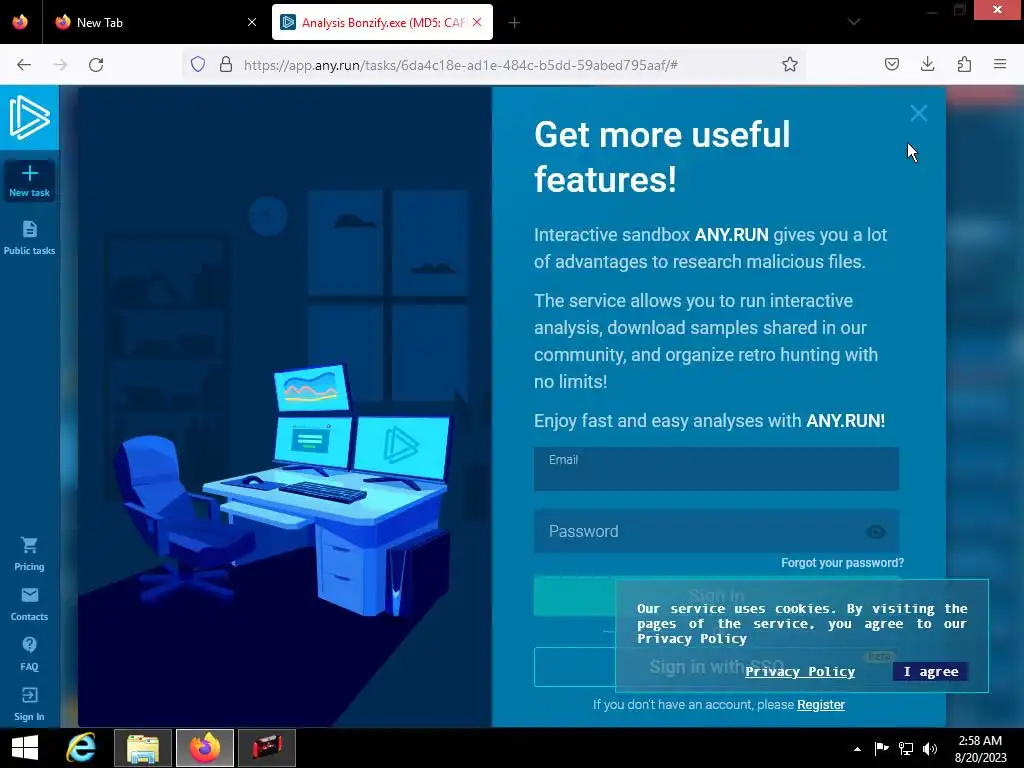Open Public tasks in sidebar
This screenshot has width=1024, height=768.
coord(29,238)
